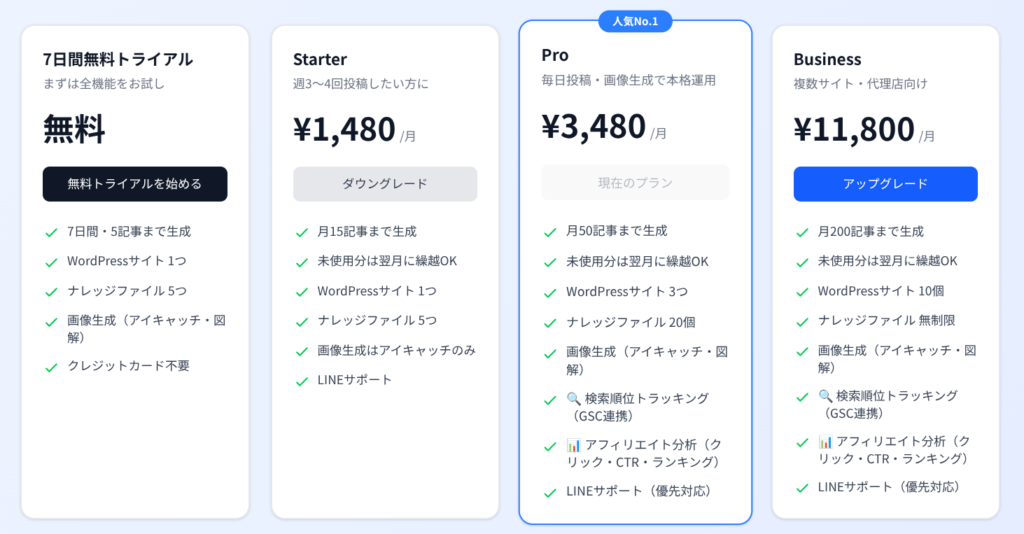Select the Business plan heading
The width and height of the screenshot is (1024, 534).
827,59
